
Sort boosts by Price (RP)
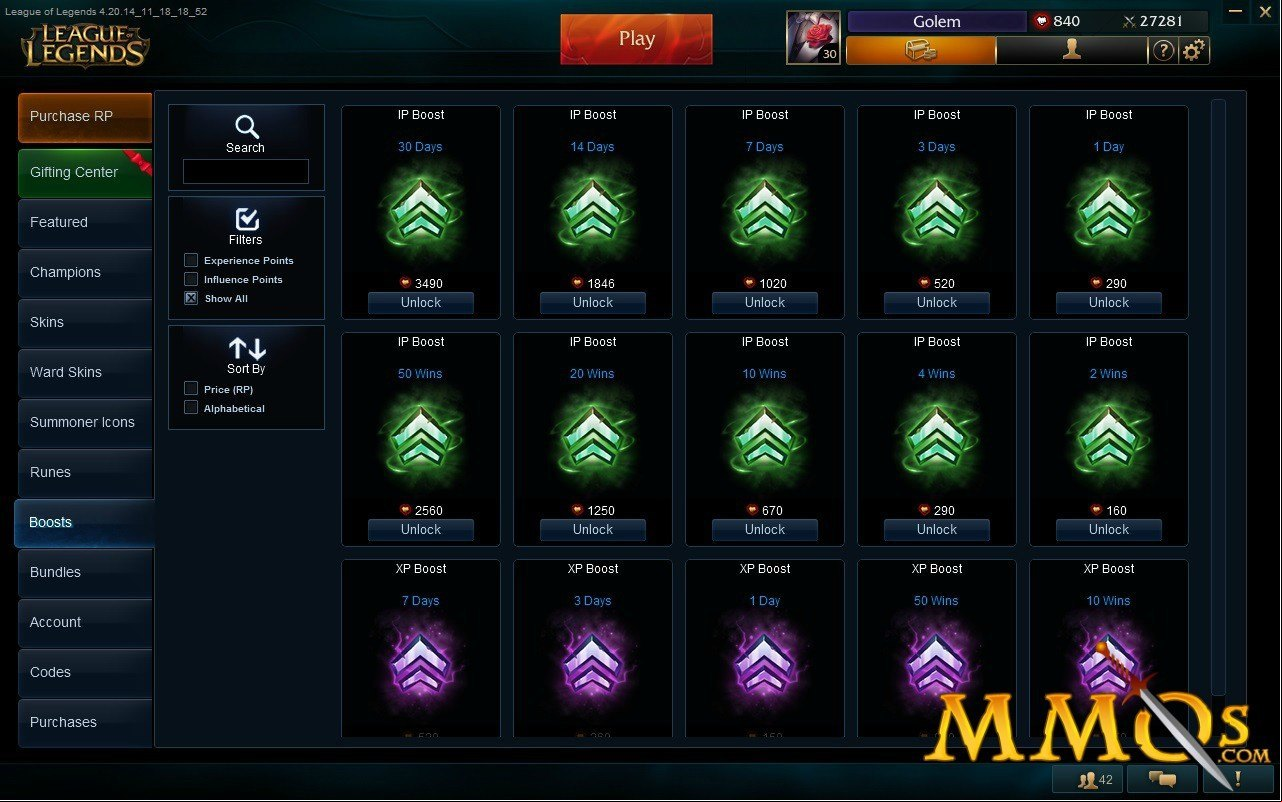tap(191, 388)
